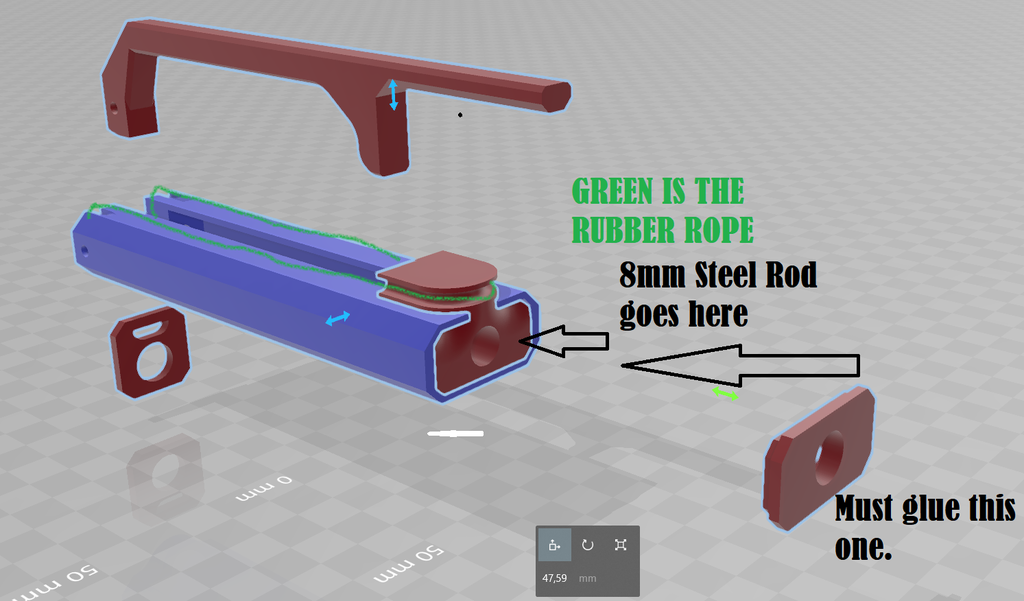The height and width of the screenshot is (601, 1024).
Task: Click the vertical blue move arrow on the handle
Action: (x=394, y=95)
